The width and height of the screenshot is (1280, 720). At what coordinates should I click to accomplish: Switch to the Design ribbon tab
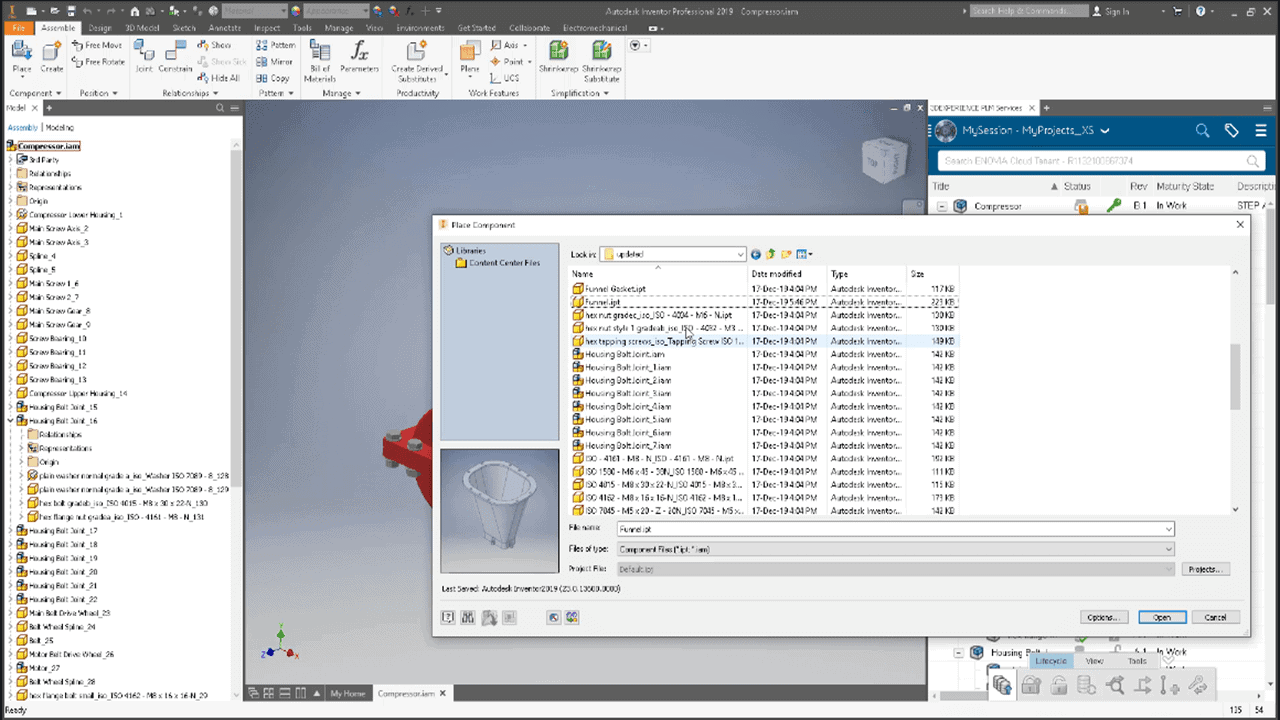(x=100, y=28)
